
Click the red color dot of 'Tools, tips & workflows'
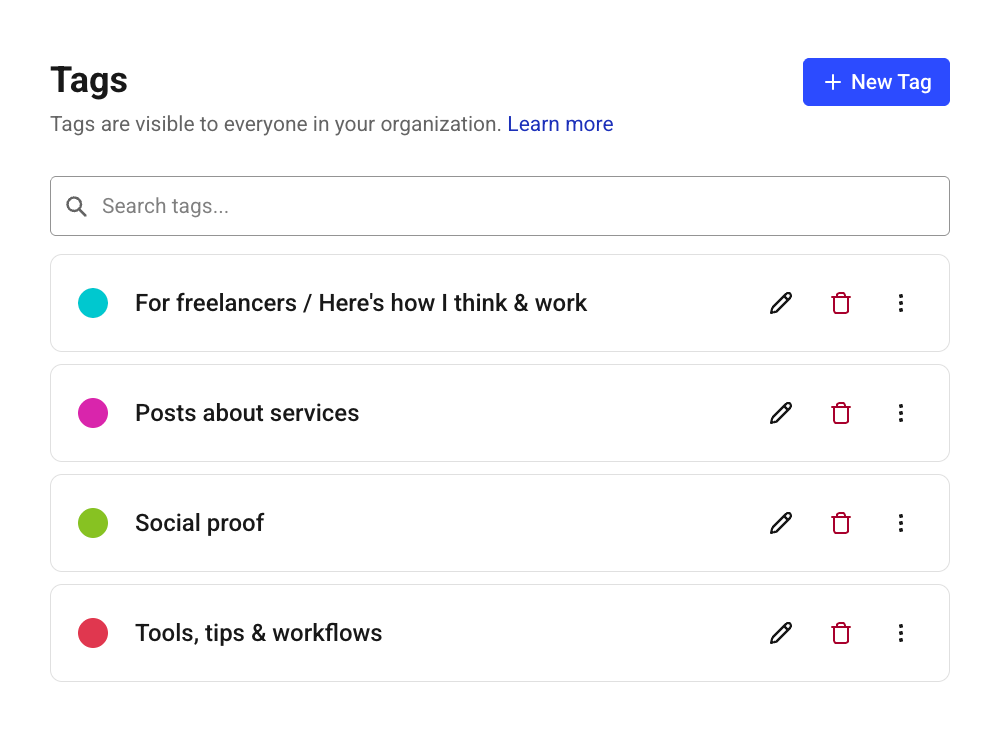tap(93, 633)
